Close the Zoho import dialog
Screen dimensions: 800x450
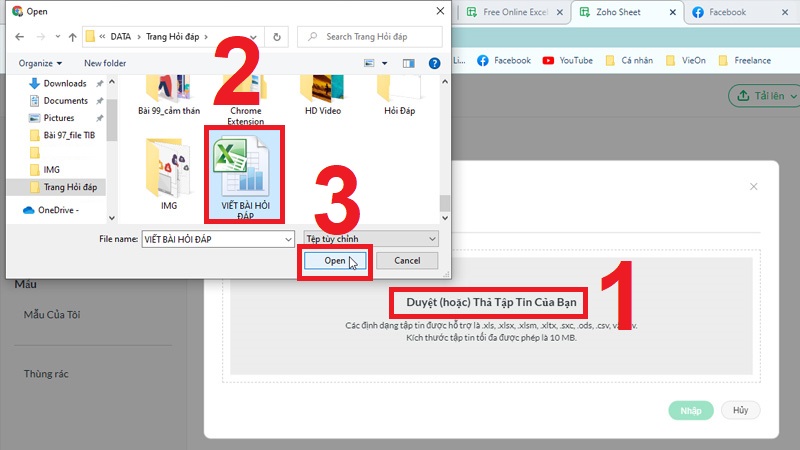(x=754, y=187)
